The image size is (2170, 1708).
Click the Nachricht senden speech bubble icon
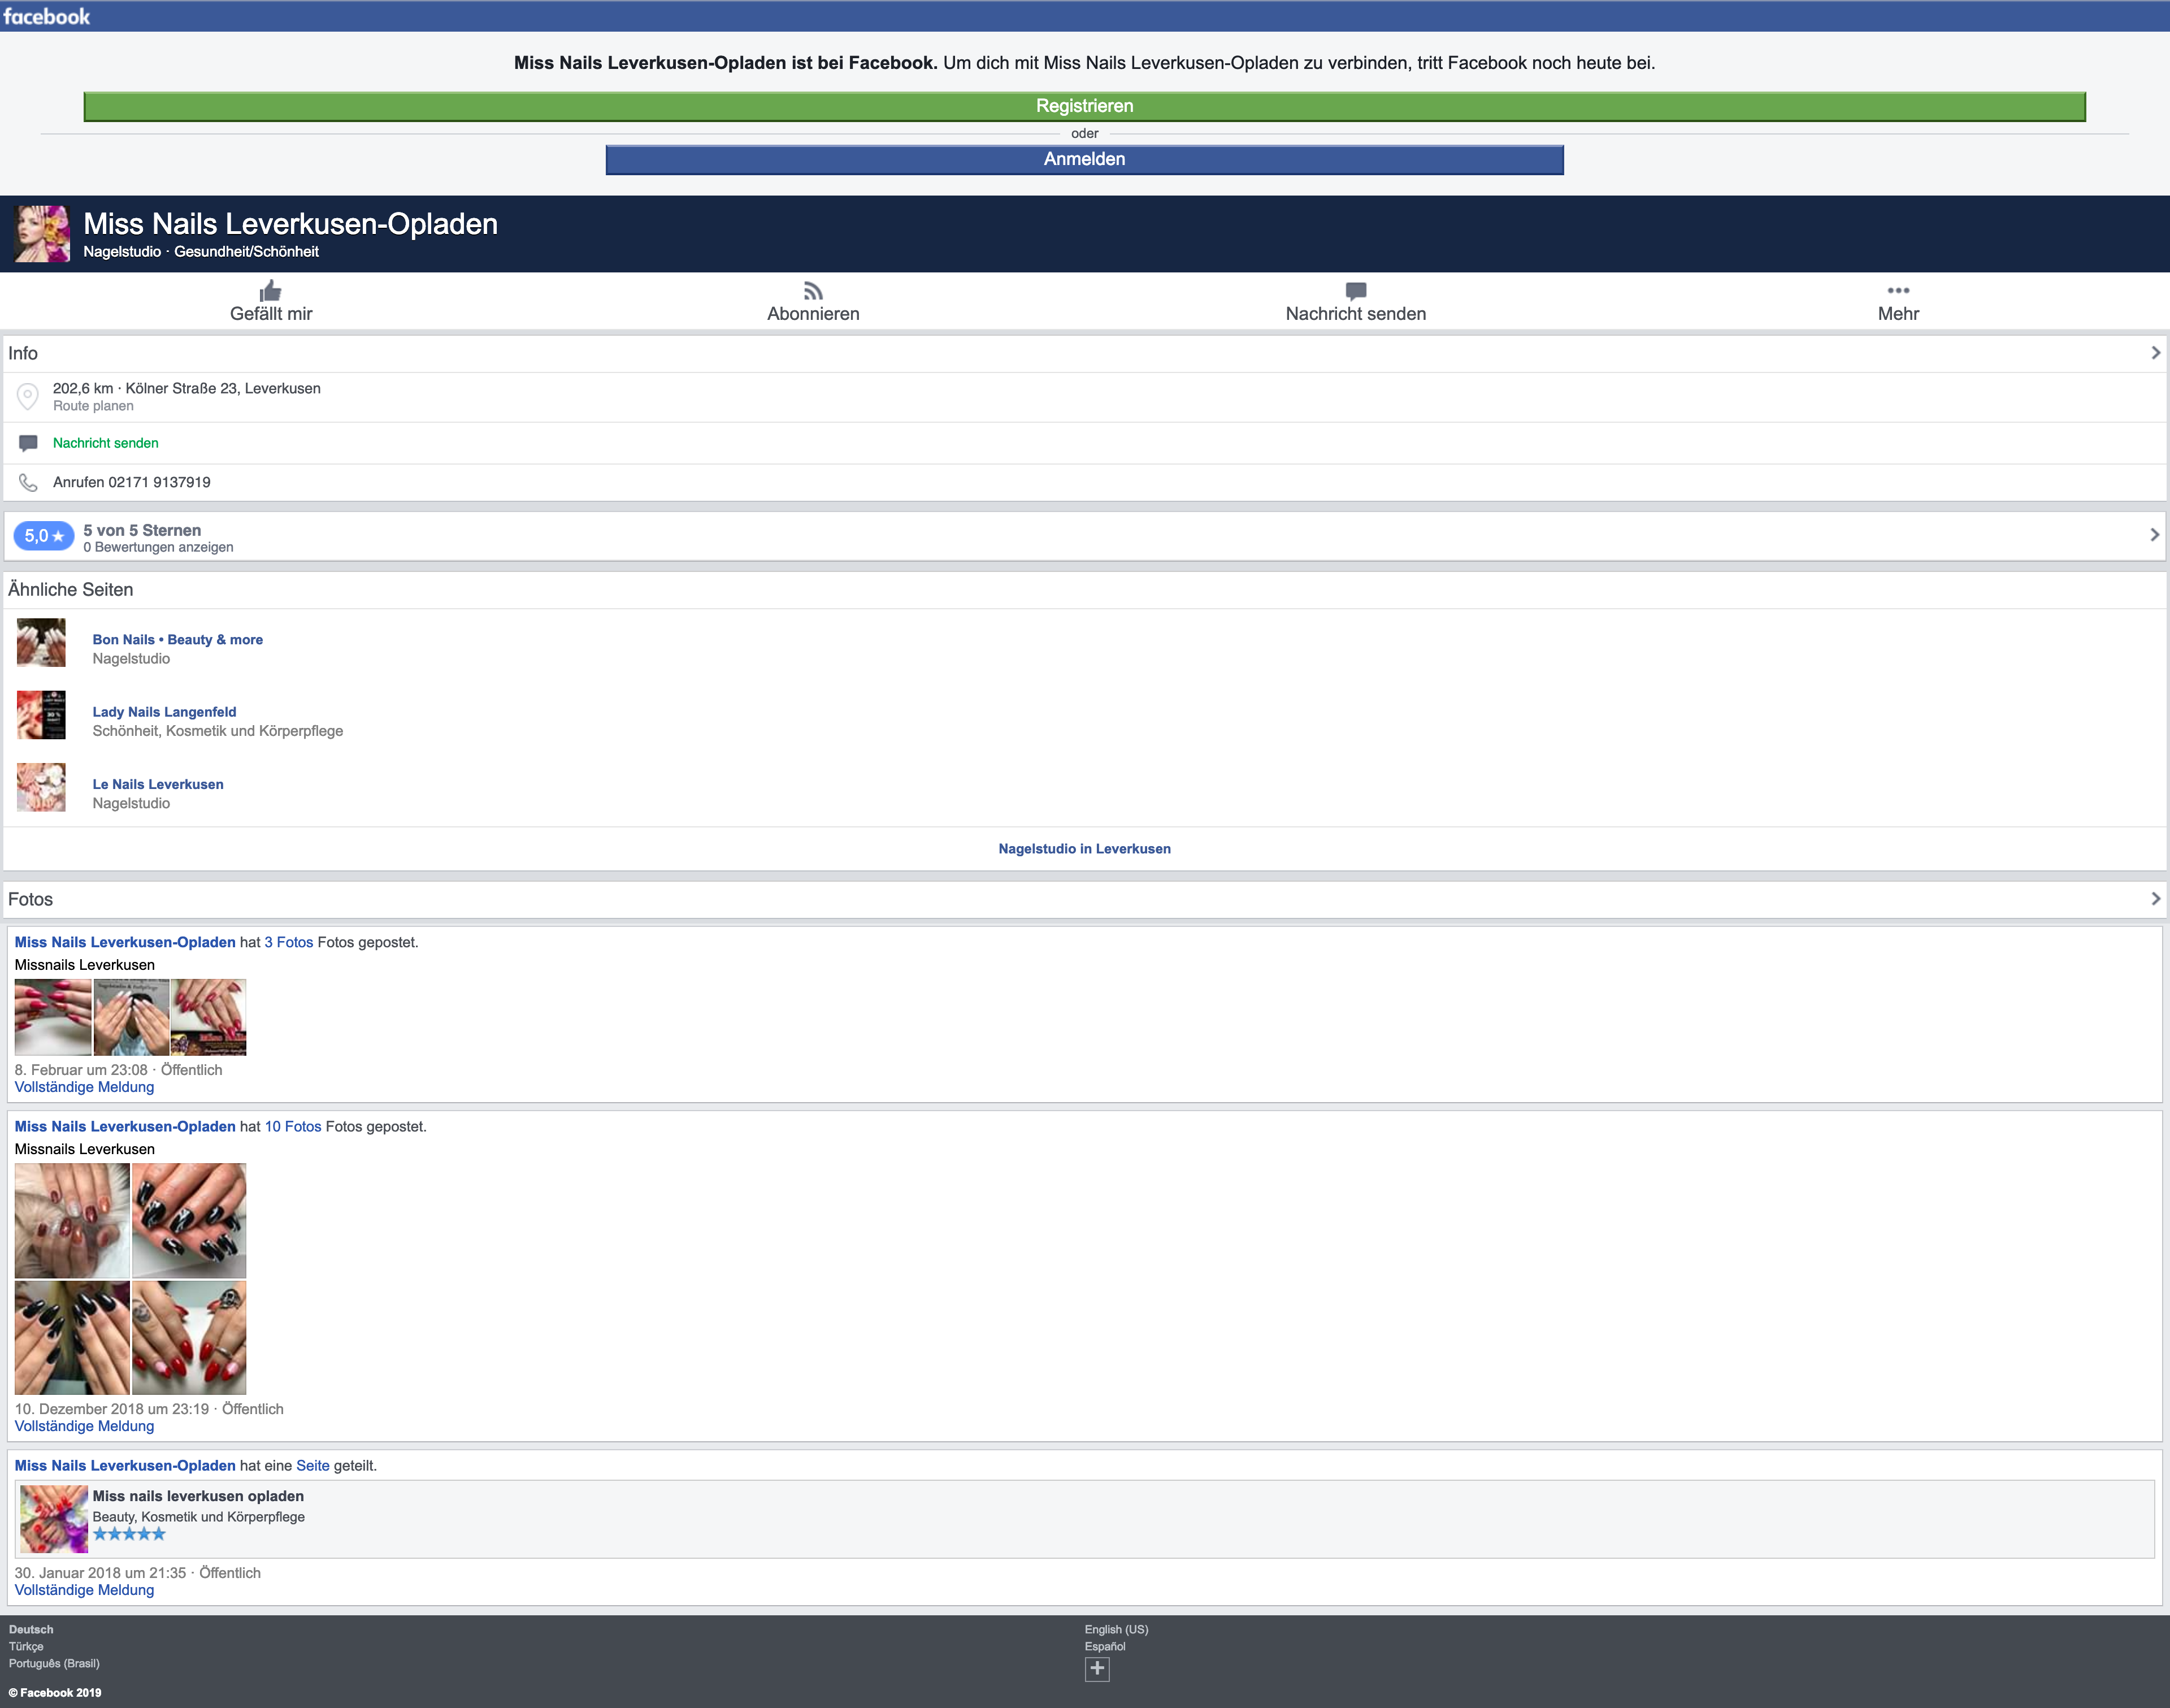(x=1356, y=291)
